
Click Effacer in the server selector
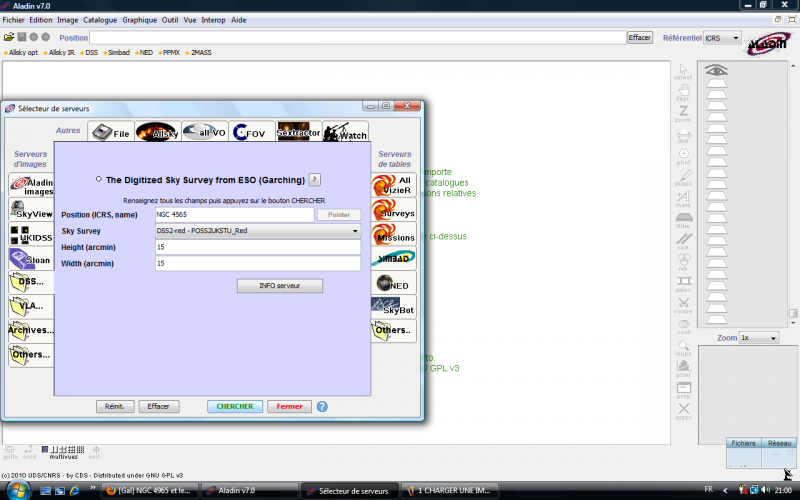tap(159, 407)
